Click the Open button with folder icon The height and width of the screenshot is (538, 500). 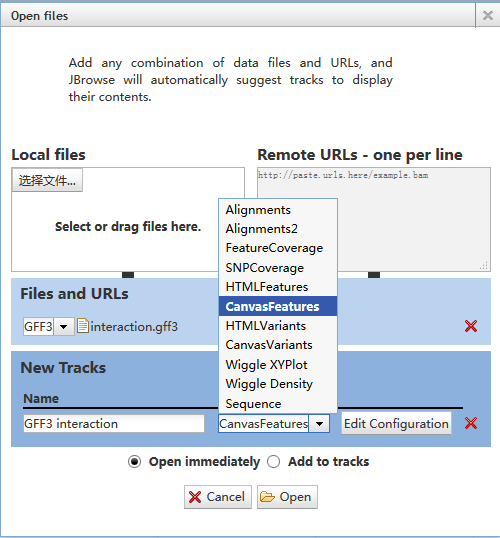pos(287,497)
